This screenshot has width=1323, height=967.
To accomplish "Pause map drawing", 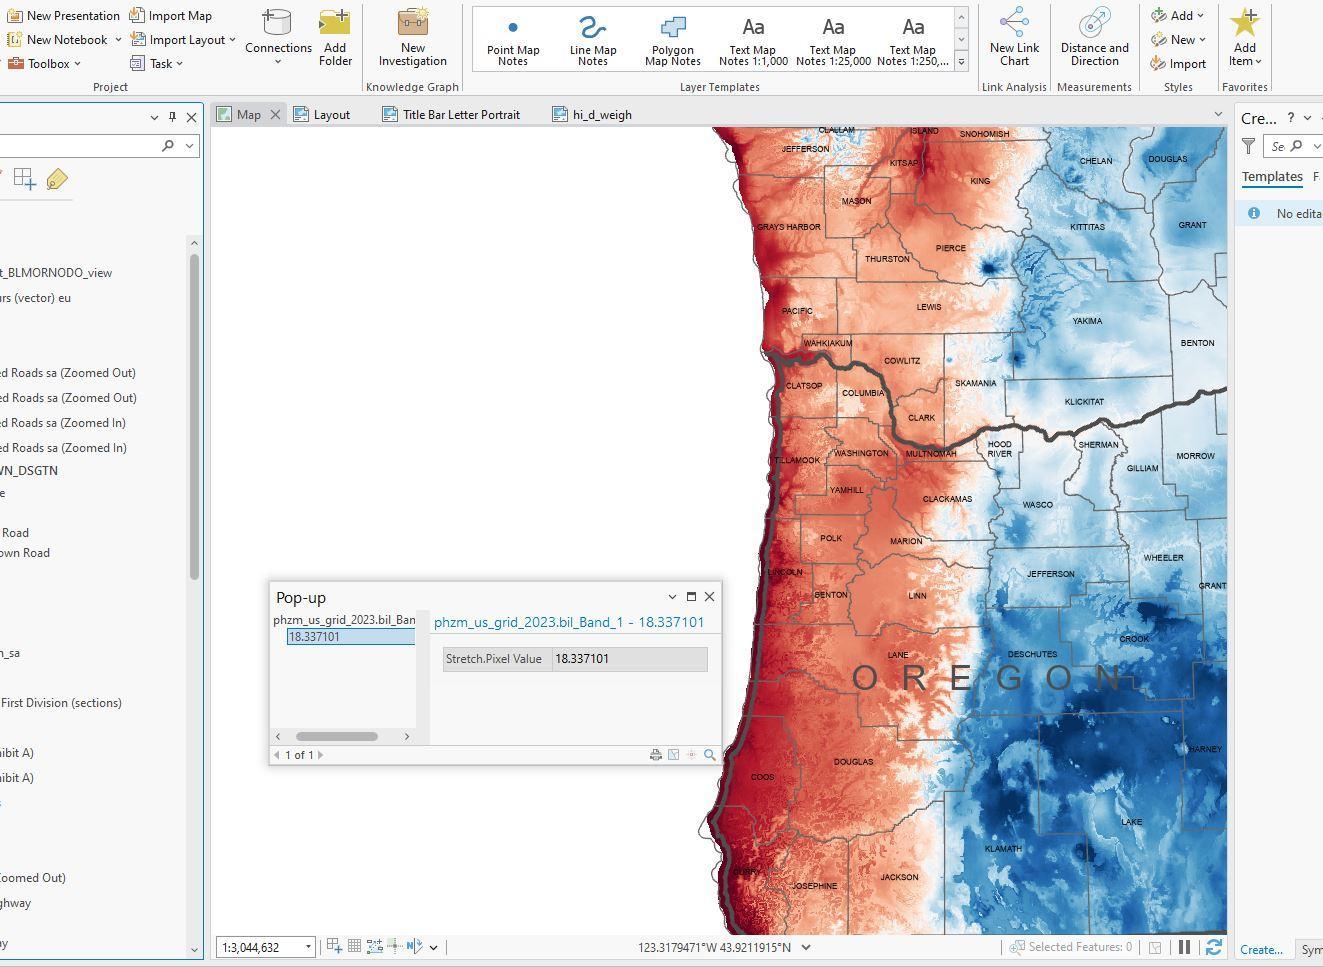I will 1184,947.
